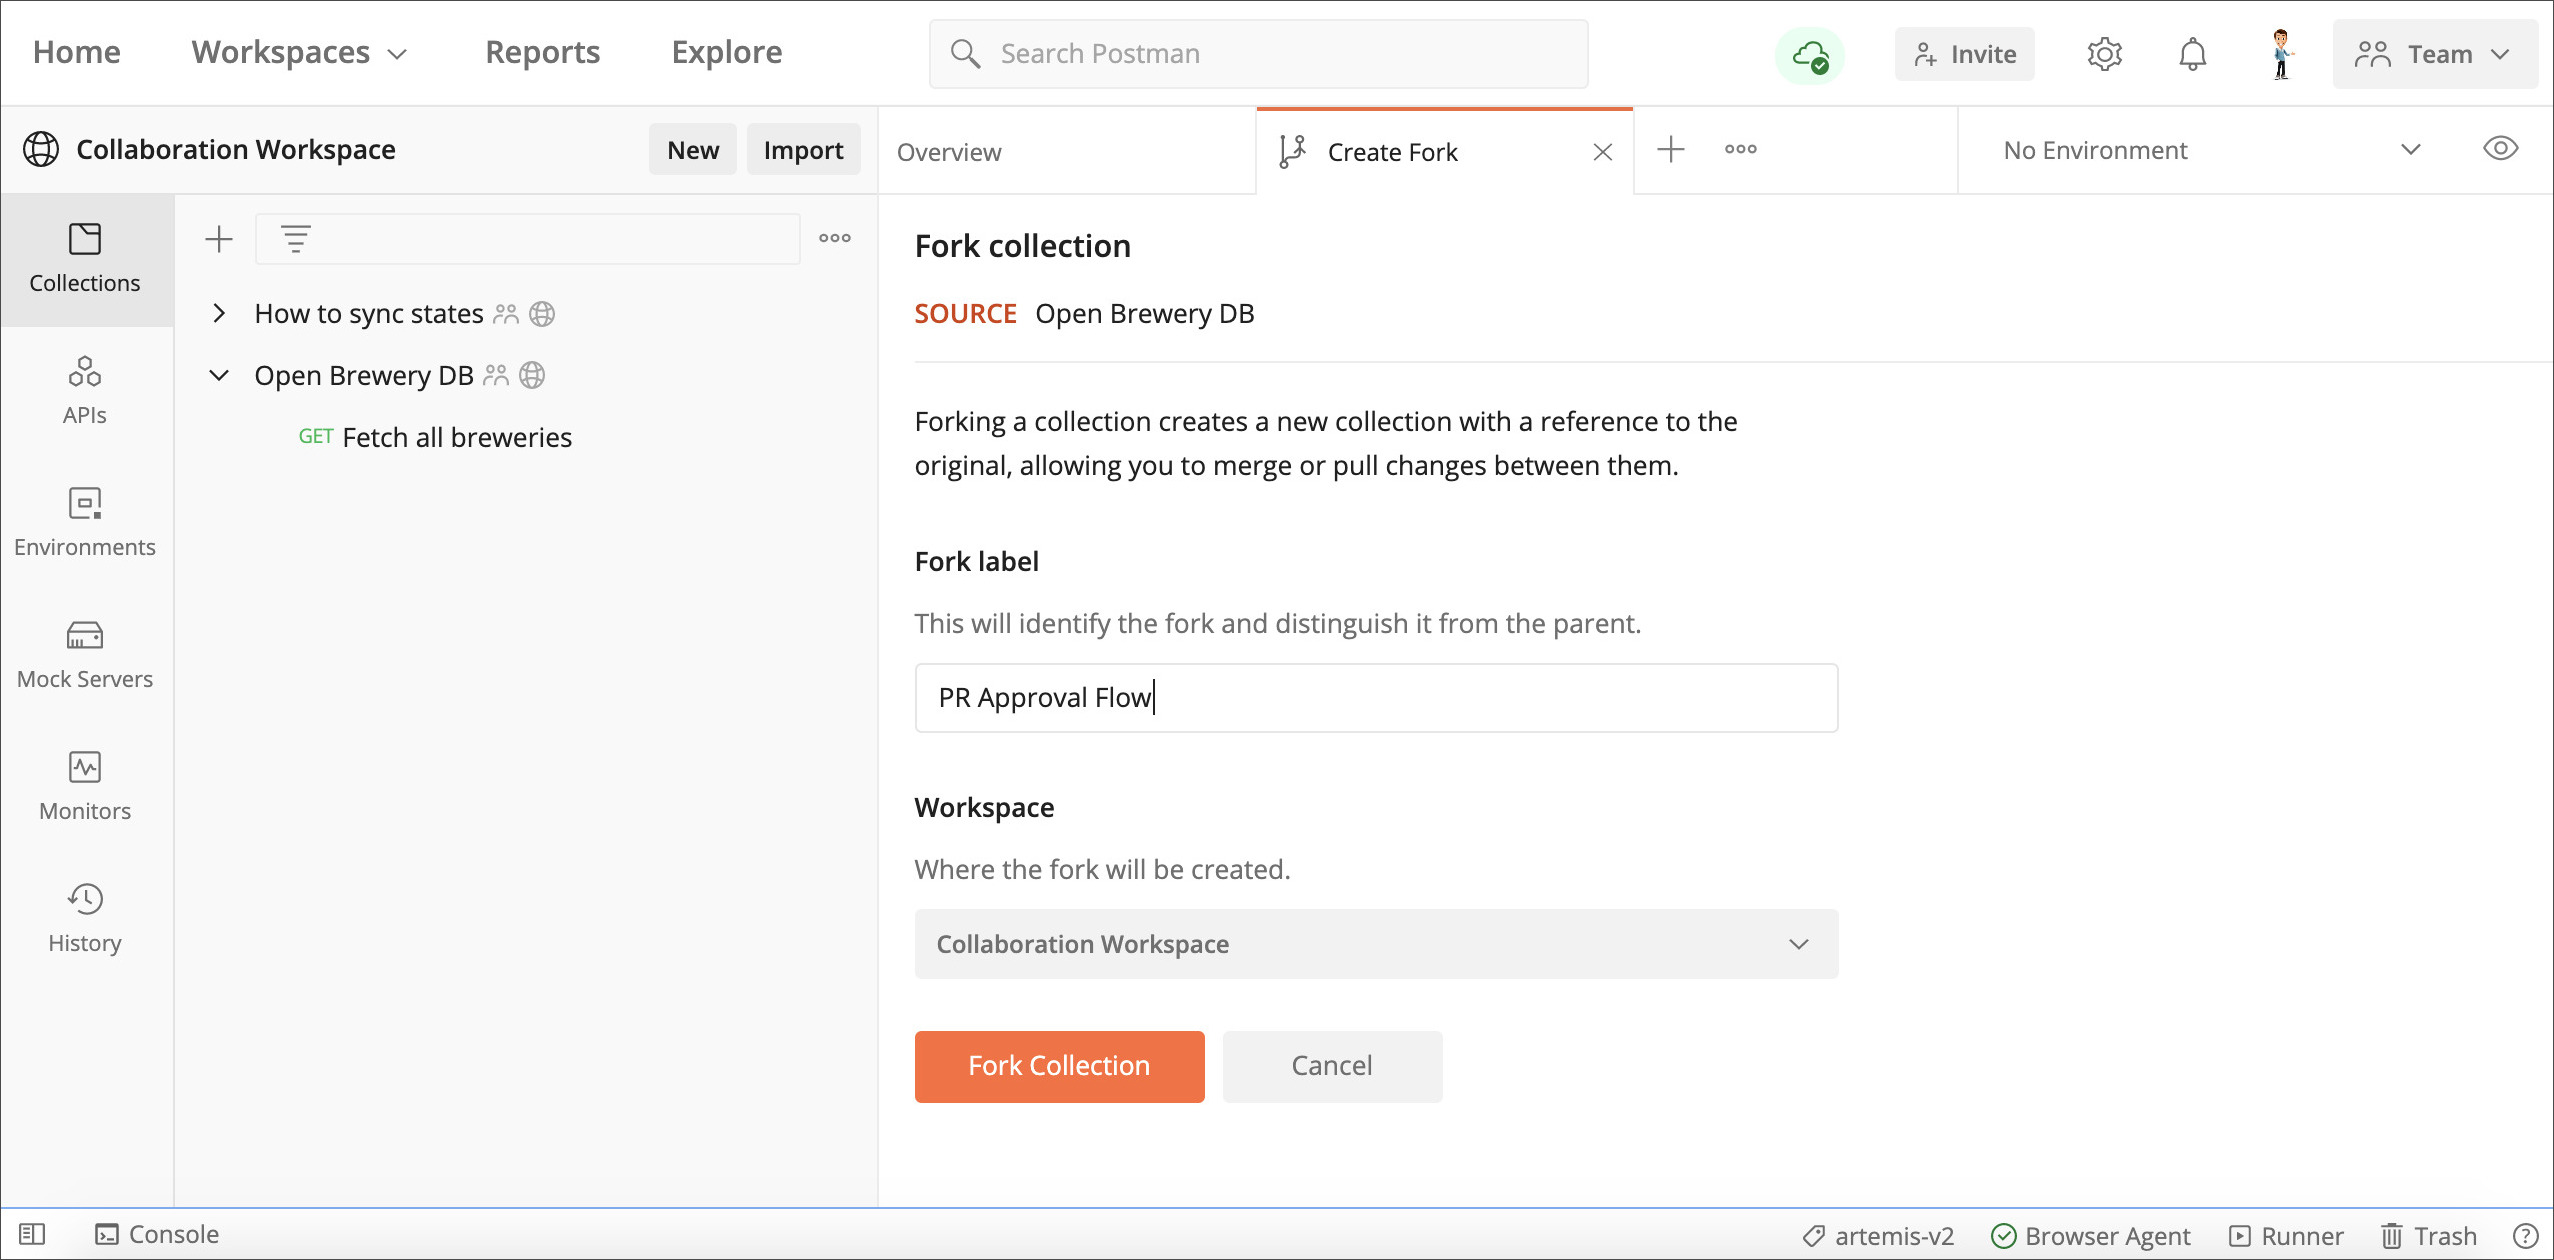The height and width of the screenshot is (1260, 2554).
Task: Close the Create Fork tab
Action: (1603, 152)
